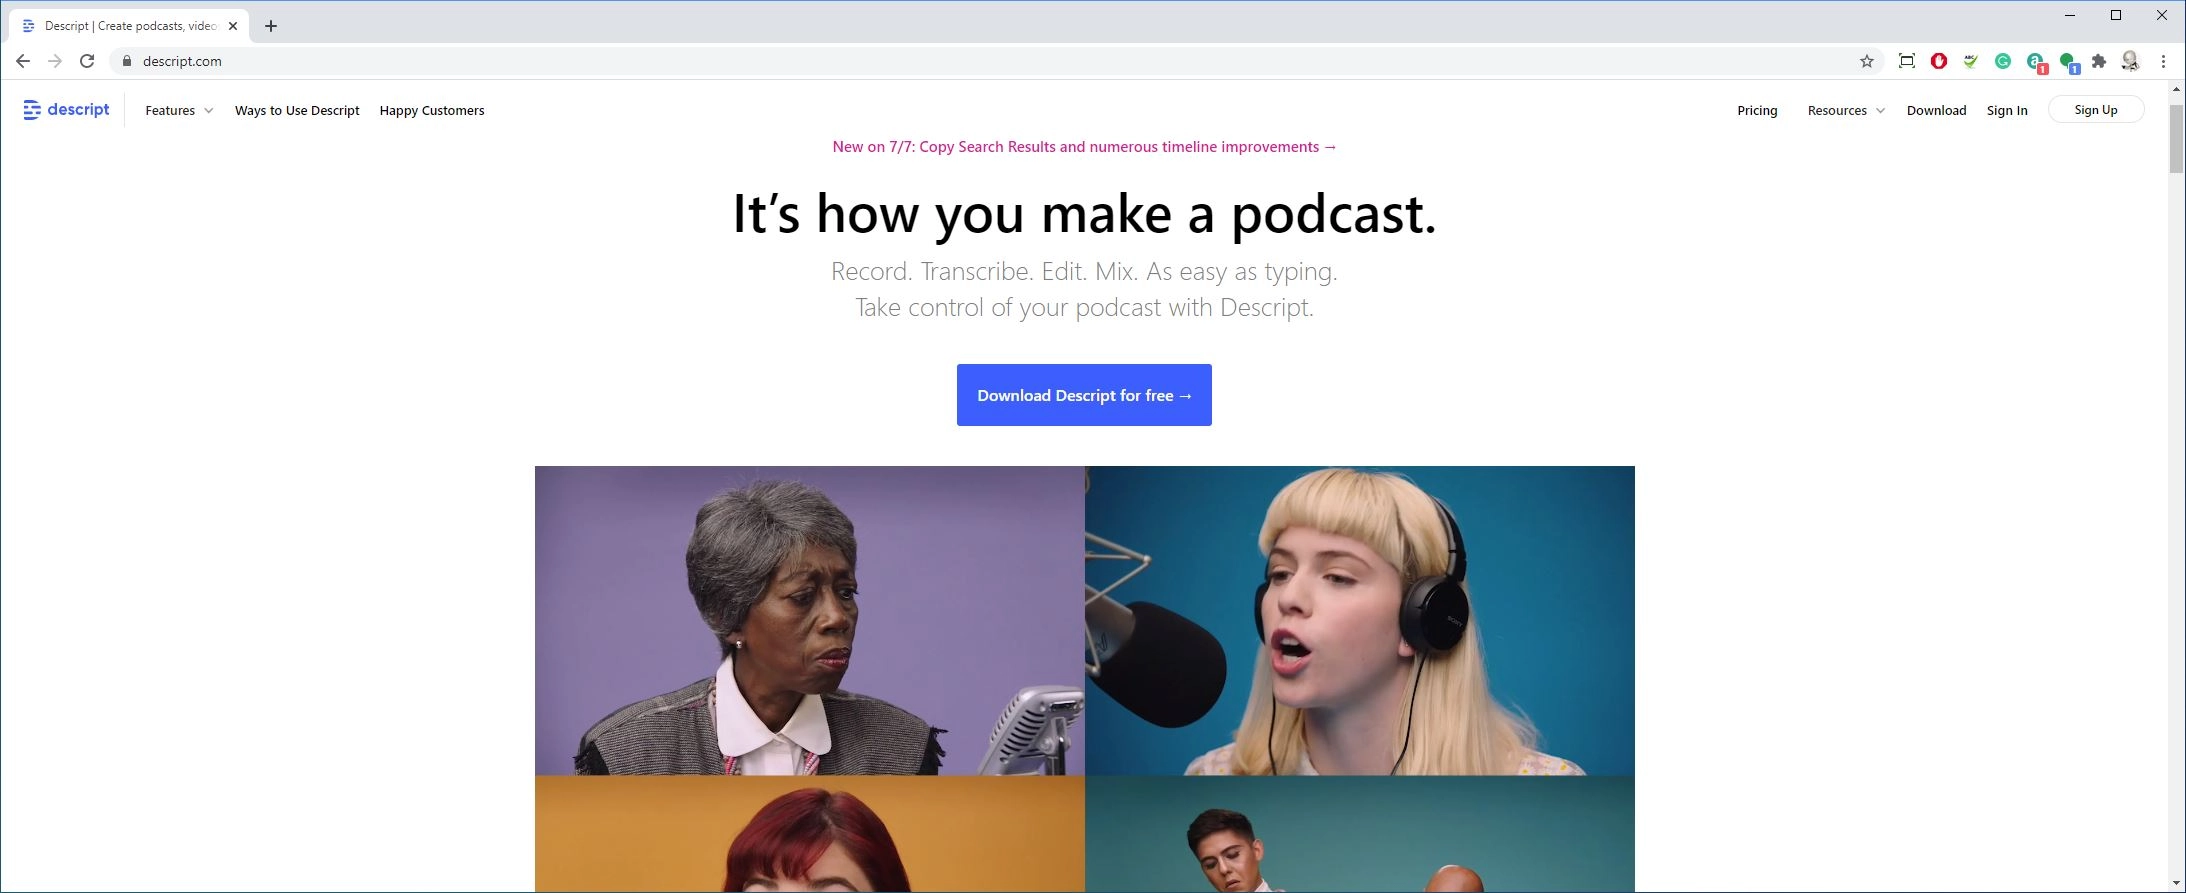
Task: Open the Grammarly extension icon
Action: [2003, 61]
